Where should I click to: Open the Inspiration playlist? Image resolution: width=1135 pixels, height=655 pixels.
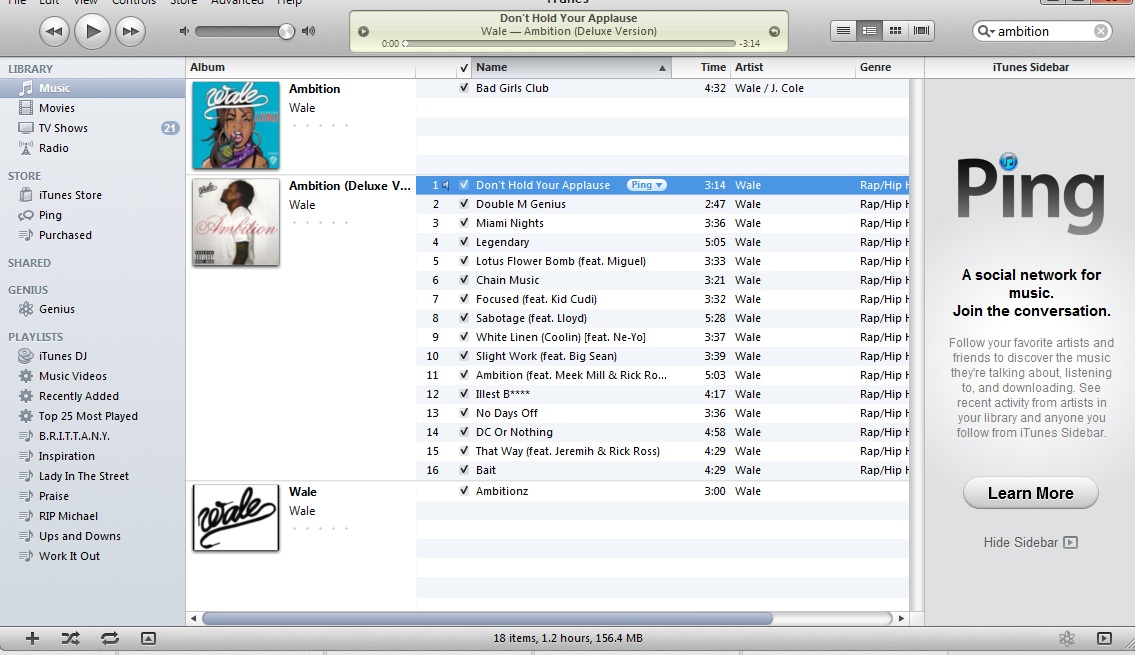tap(67, 456)
